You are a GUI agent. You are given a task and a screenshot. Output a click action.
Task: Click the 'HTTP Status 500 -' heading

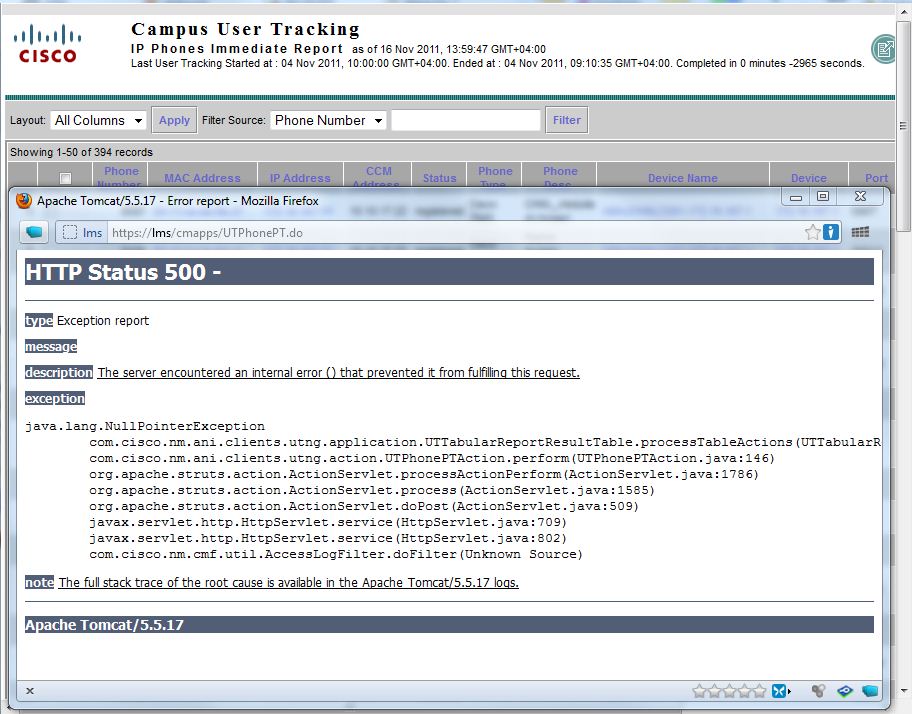123,272
